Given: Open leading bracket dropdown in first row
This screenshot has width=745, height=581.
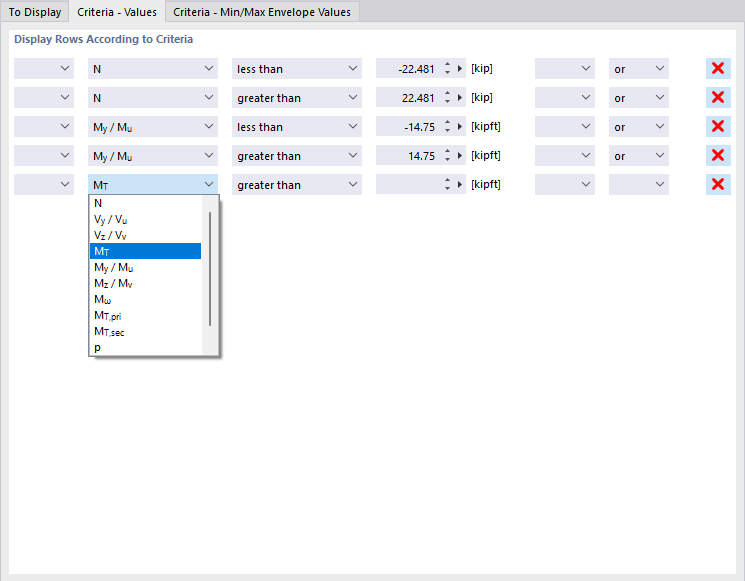Looking at the screenshot, I should tap(44, 68).
